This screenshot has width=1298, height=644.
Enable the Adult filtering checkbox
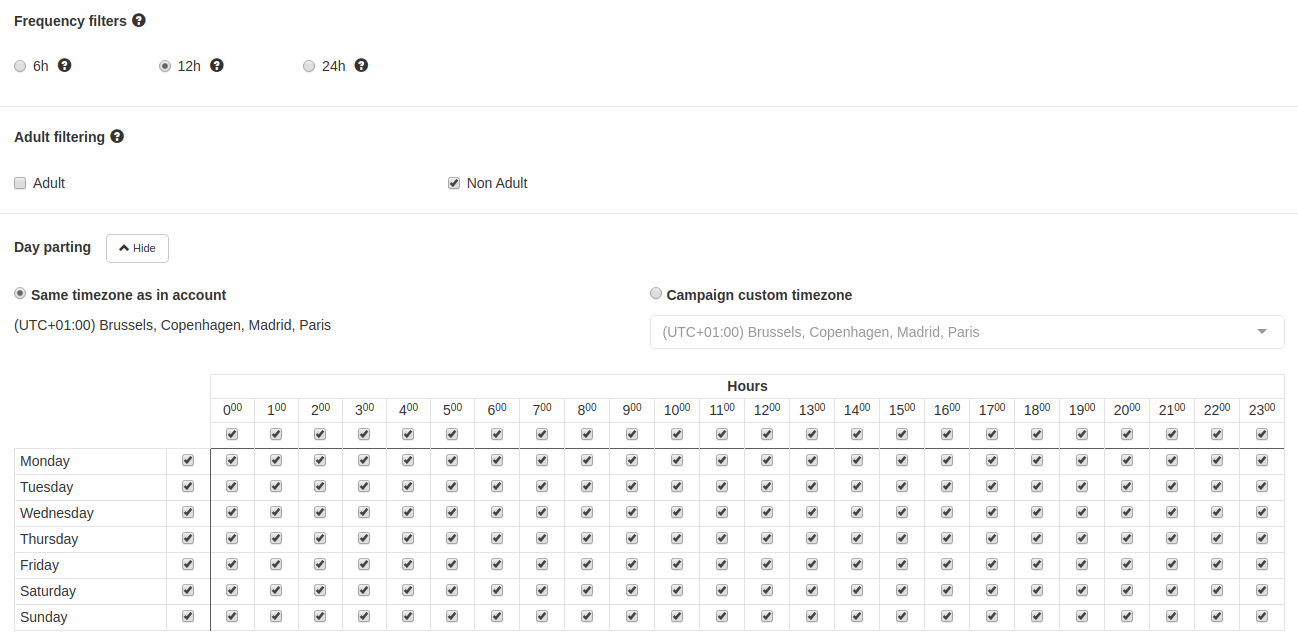pyautogui.click(x=20, y=184)
